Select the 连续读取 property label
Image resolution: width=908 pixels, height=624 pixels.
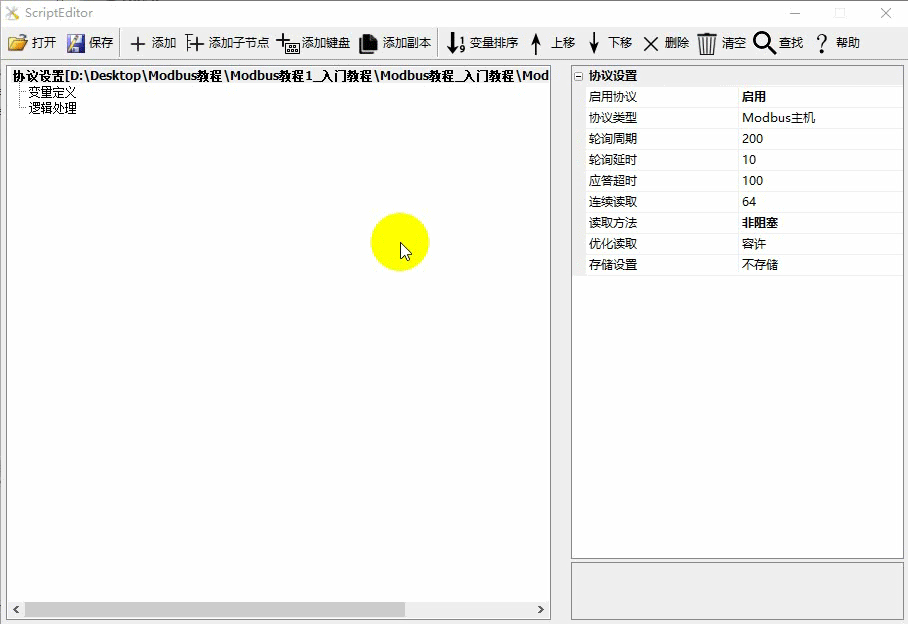tap(613, 201)
